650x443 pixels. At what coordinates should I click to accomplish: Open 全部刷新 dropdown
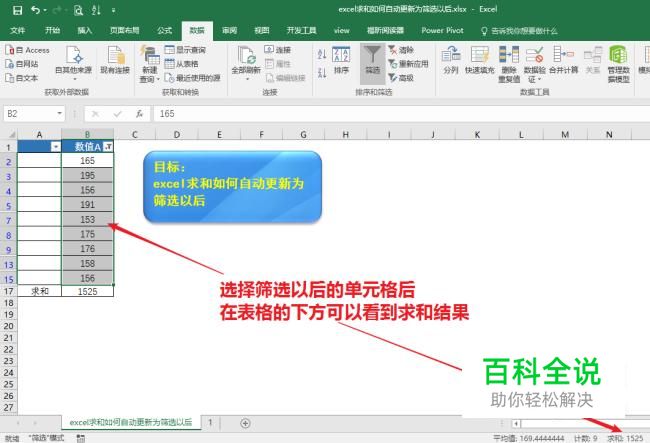[x=246, y=63]
